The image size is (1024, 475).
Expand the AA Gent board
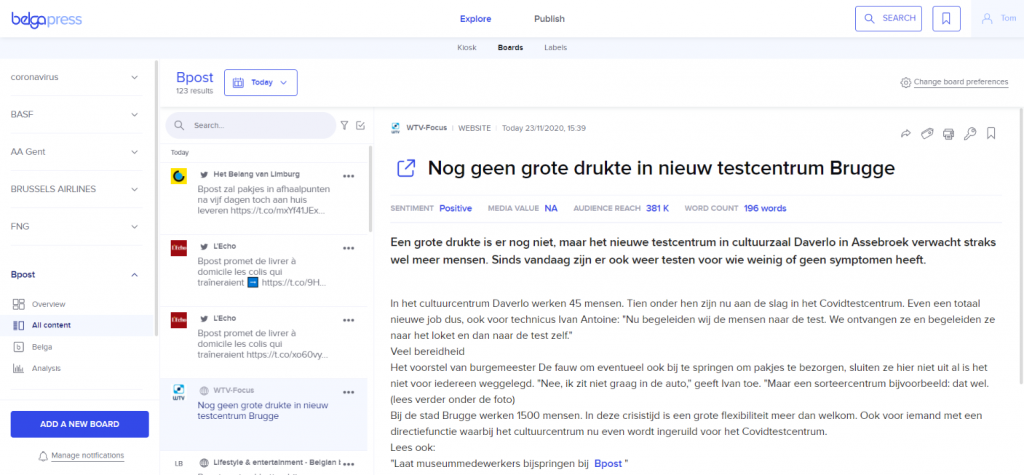[x=135, y=152]
